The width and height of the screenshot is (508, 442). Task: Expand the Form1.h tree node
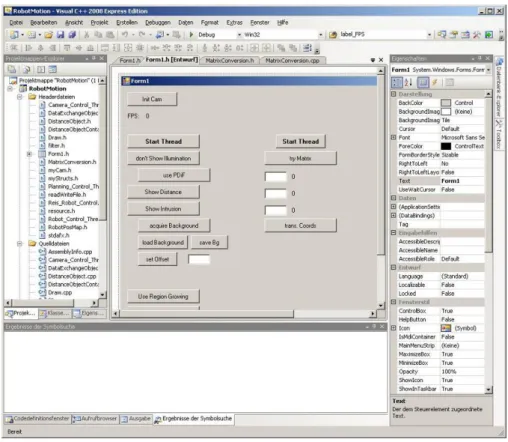(29, 154)
